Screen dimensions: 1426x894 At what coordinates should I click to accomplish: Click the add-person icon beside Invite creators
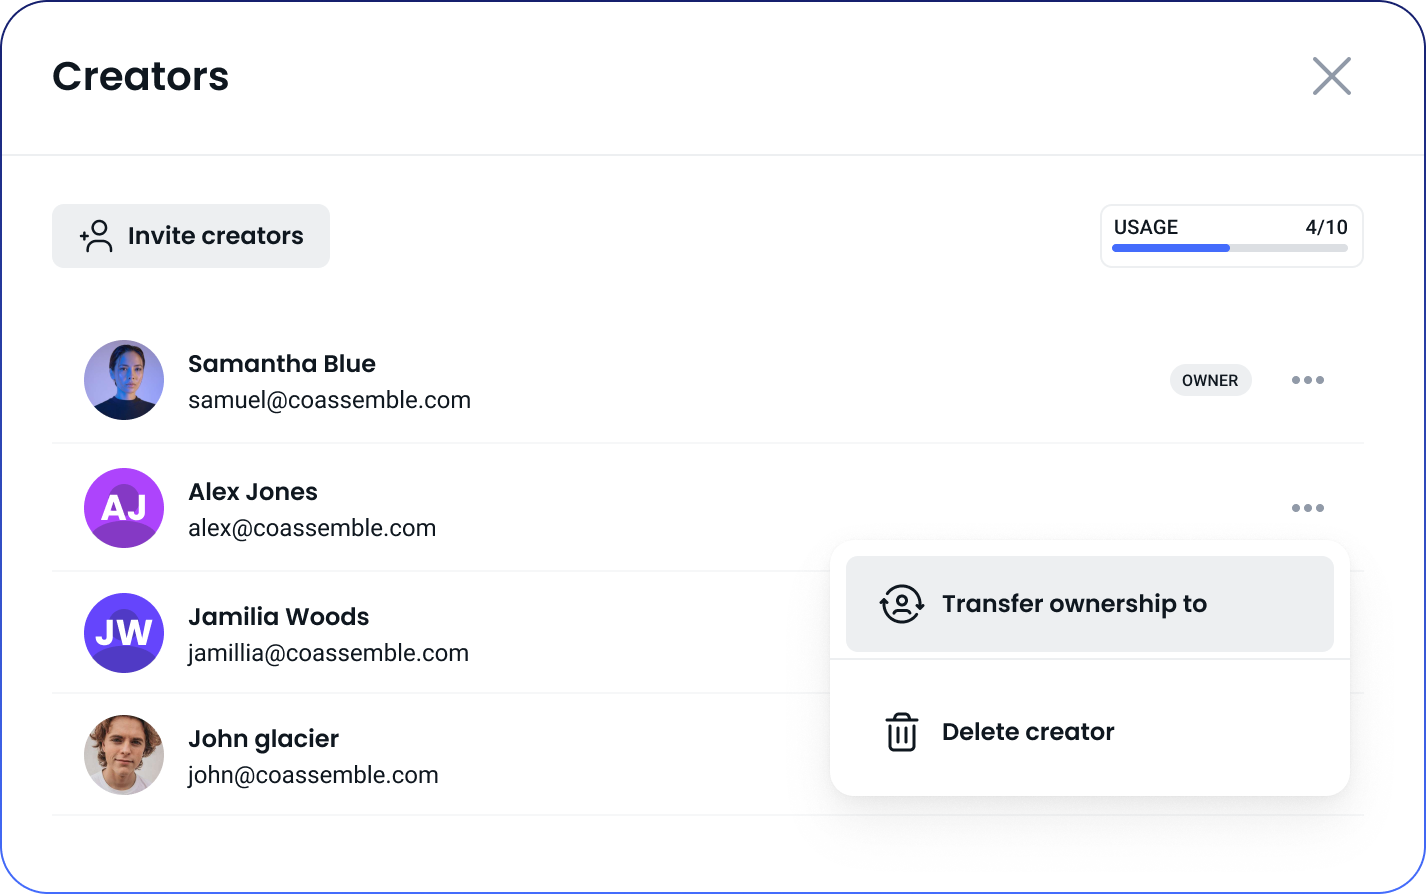click(x=96, y=236)
